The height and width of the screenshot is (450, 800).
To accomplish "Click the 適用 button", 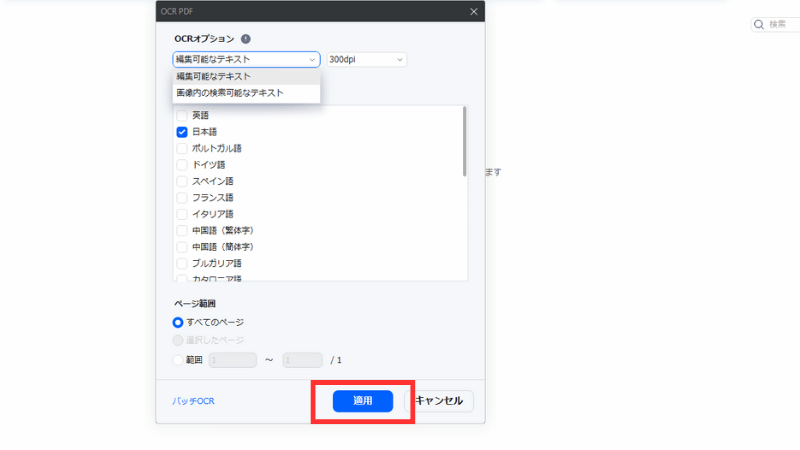I will click(363, 401).
